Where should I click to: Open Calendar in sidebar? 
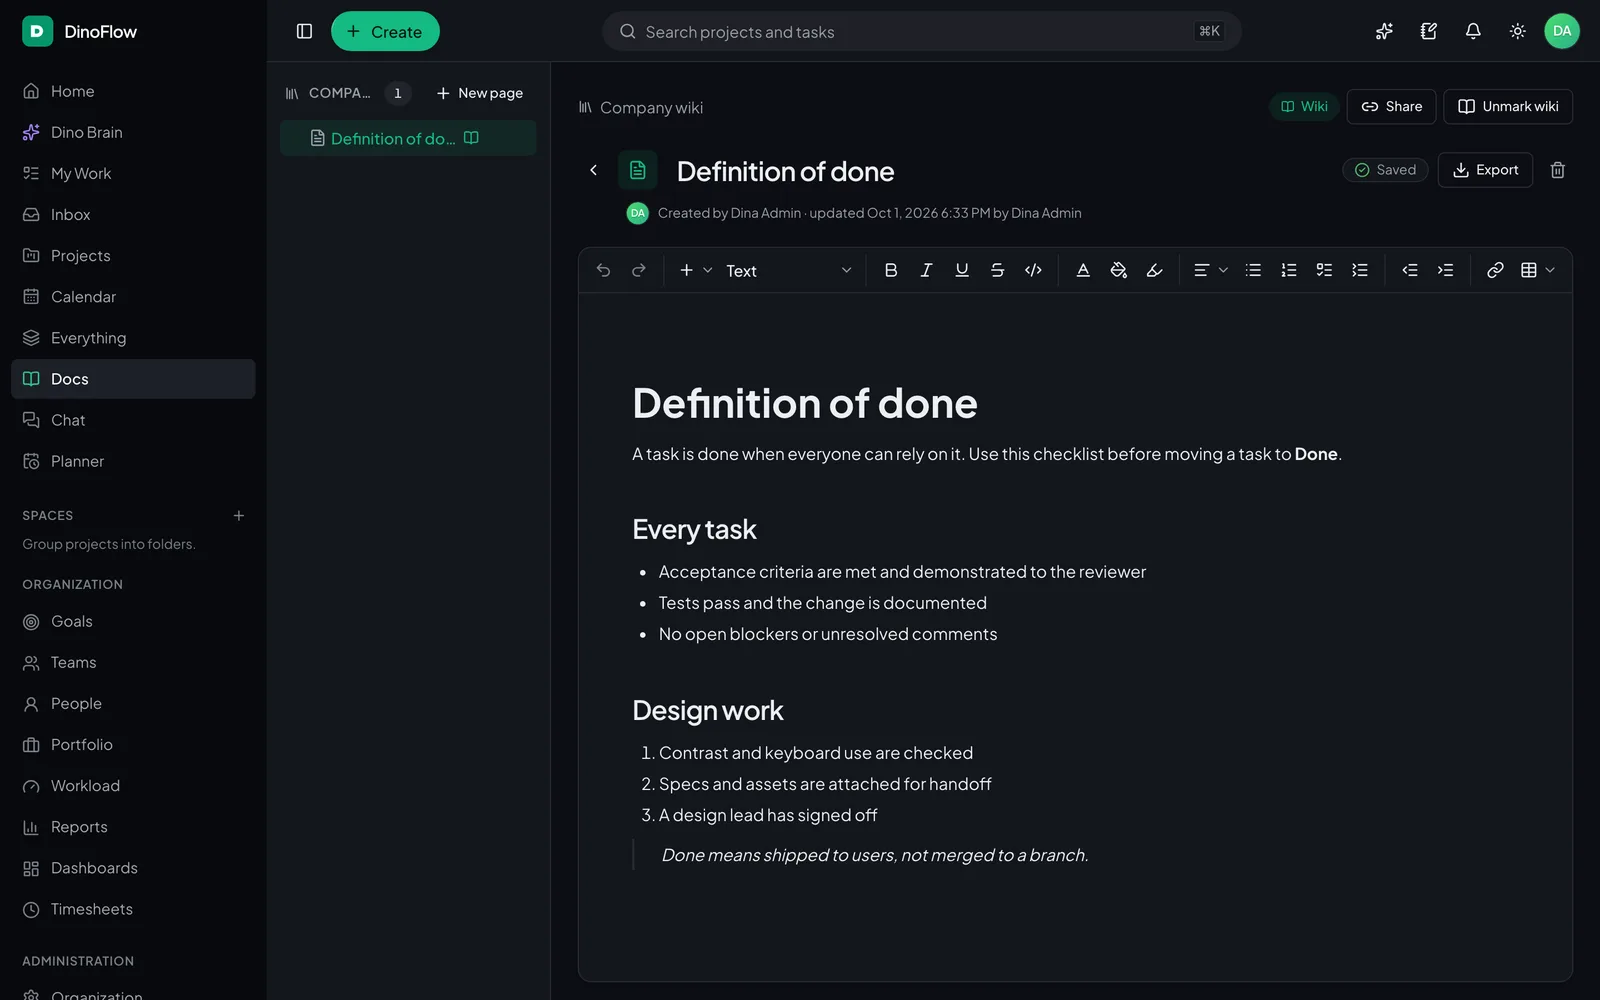pyautogui.click(x=133, y=297)
